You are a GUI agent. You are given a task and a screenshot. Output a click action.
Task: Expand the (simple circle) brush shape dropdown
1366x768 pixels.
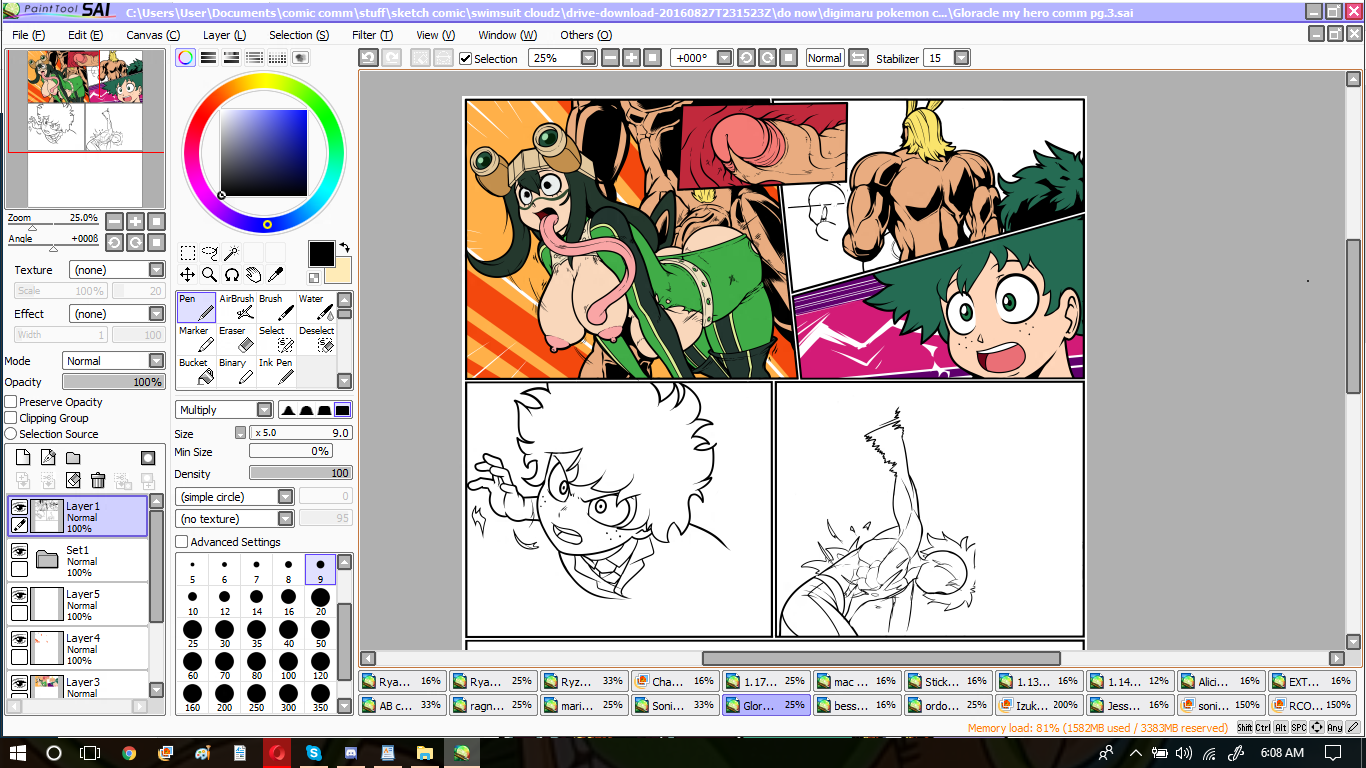pos(234,497)
